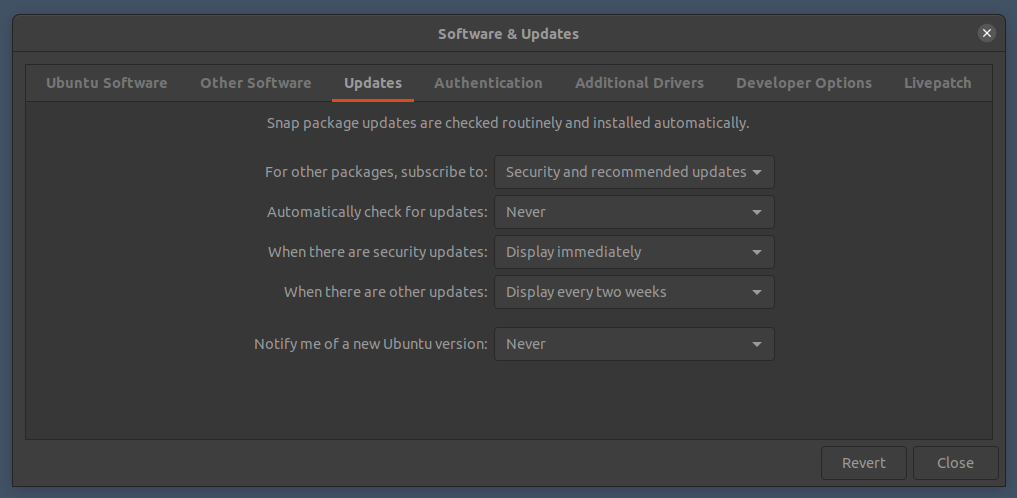Go to the Authentication tab

point(488,83)
